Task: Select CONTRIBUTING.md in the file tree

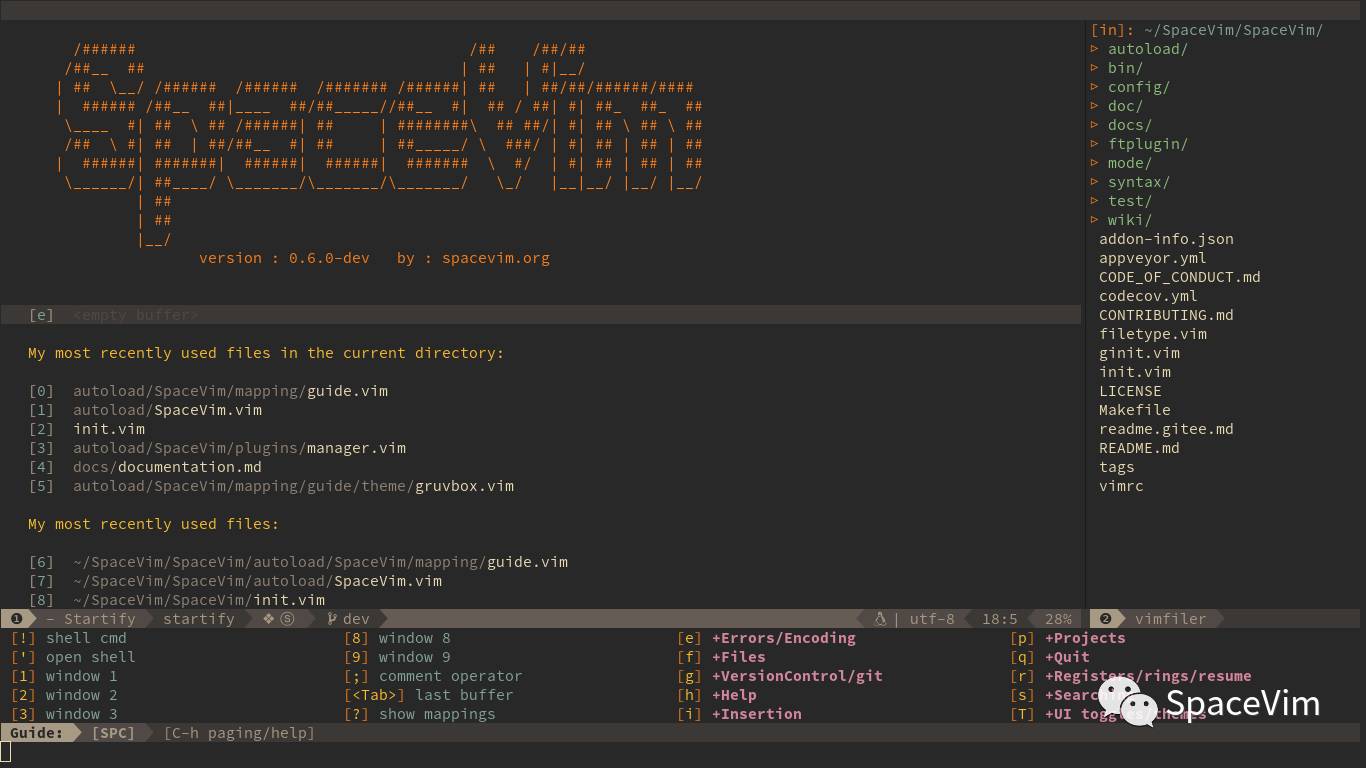Action: tap(1166, 315)
